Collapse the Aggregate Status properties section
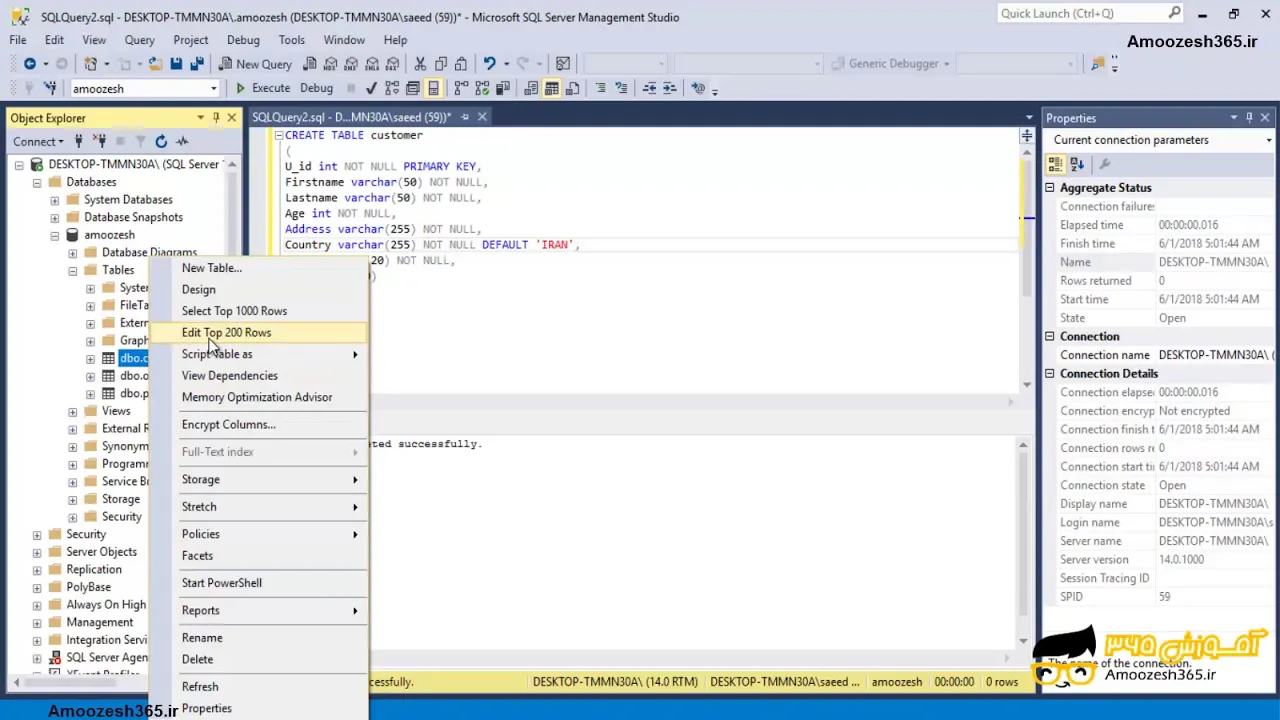The image size is (1280, 720). [x=1050, y=188]
